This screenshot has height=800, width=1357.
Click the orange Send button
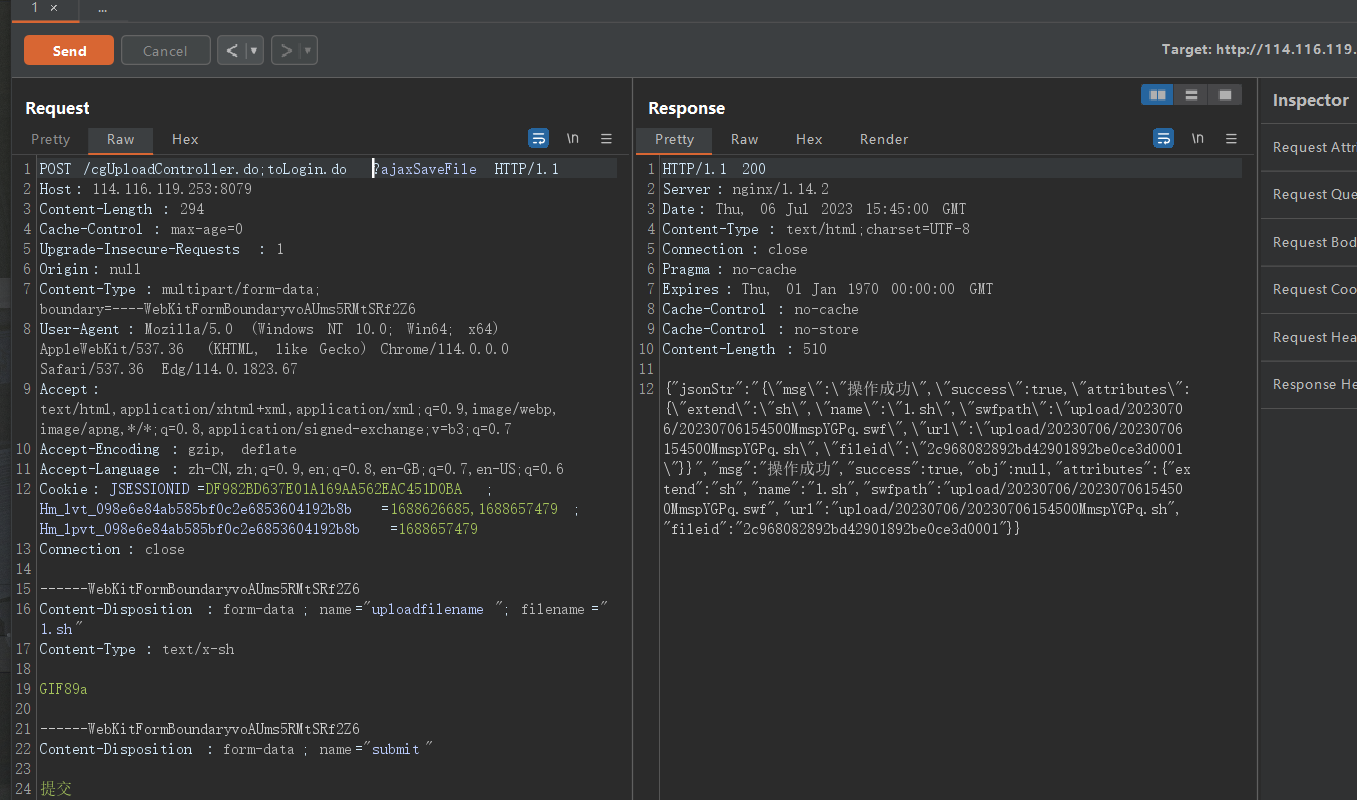point(69,50)
